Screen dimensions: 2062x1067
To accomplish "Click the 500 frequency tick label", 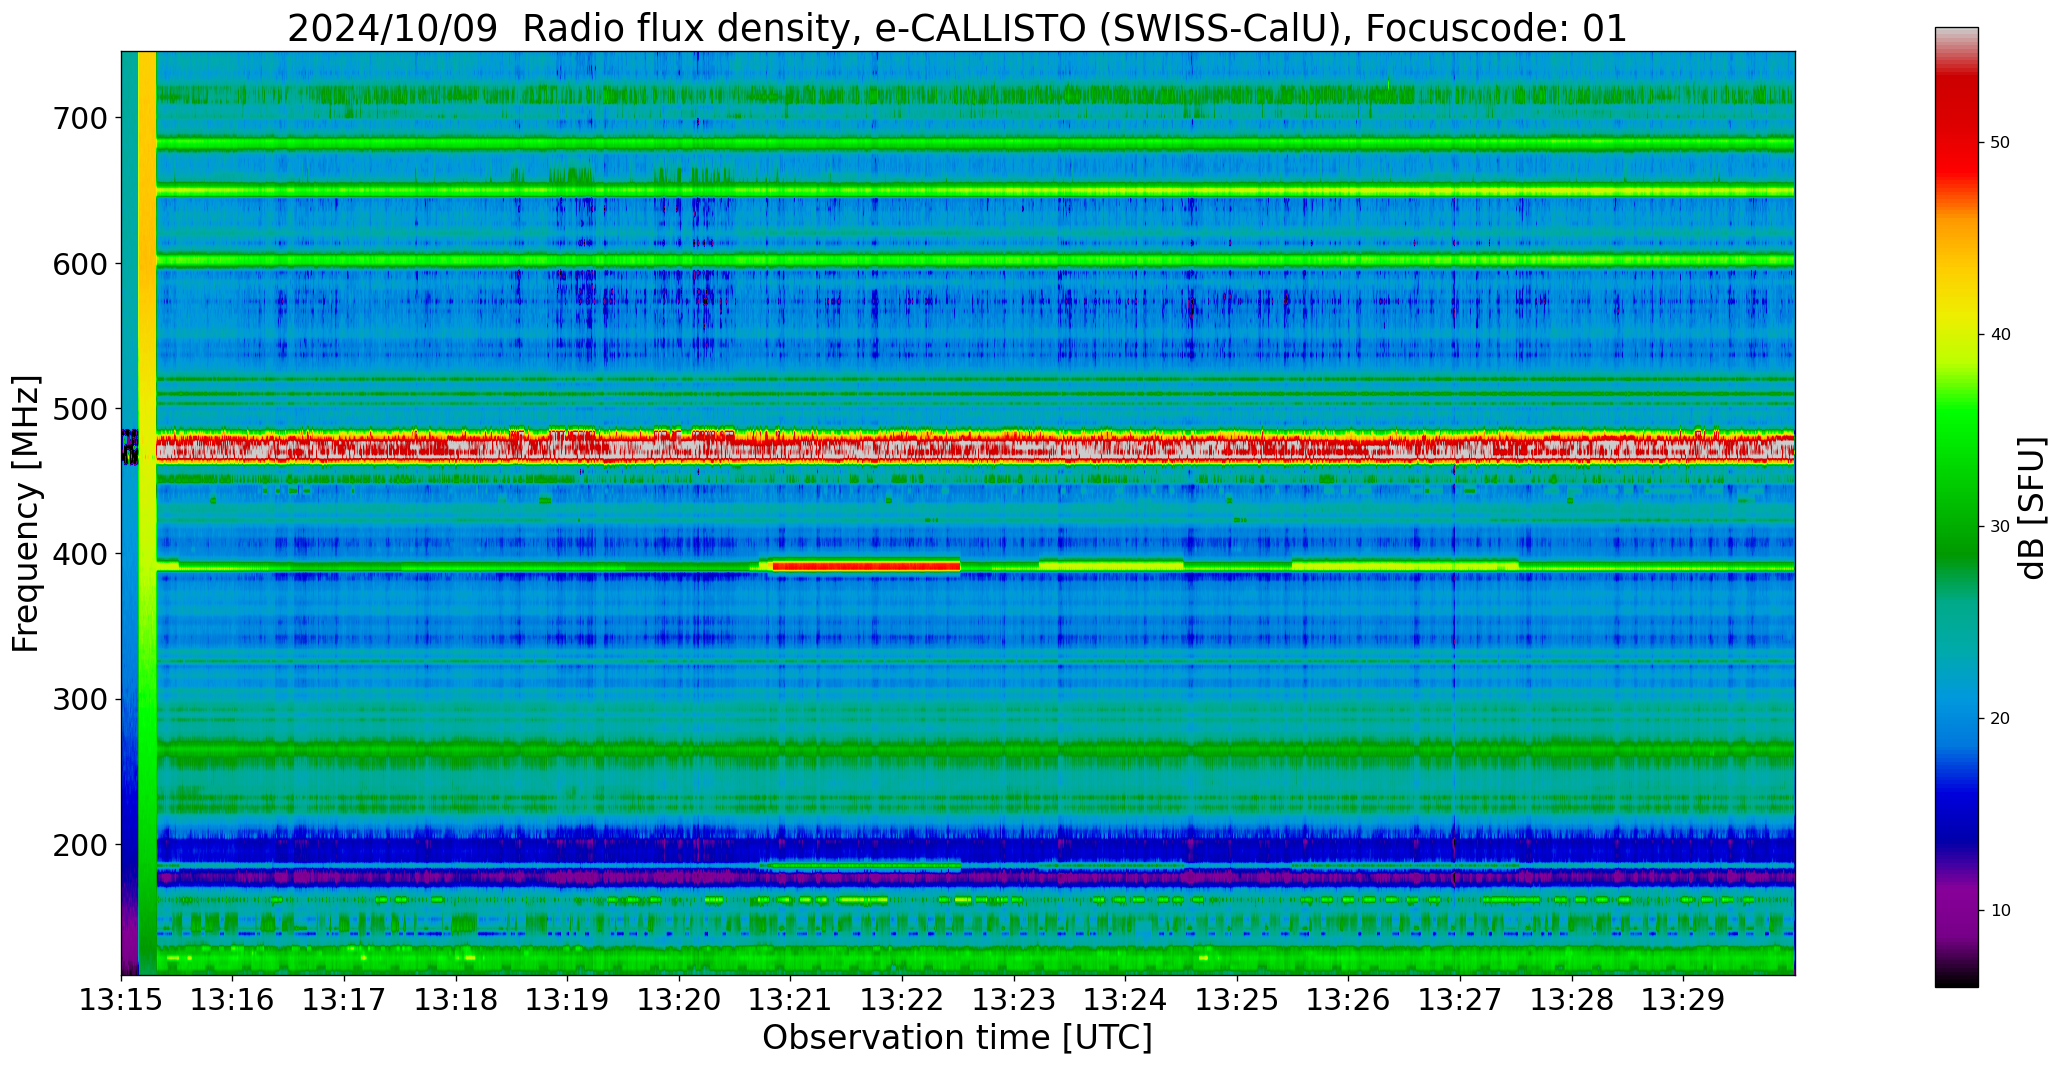I will (x=80, y=408).
